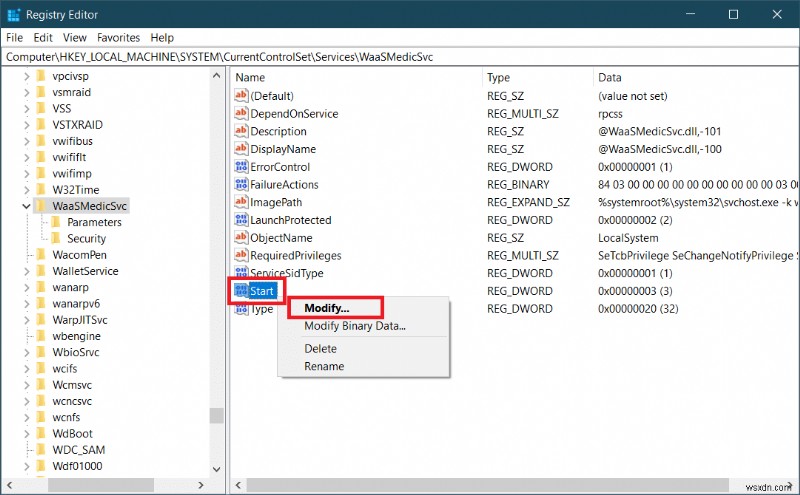Expand the wanarp key
800x495 pixels.
point(27,288)
